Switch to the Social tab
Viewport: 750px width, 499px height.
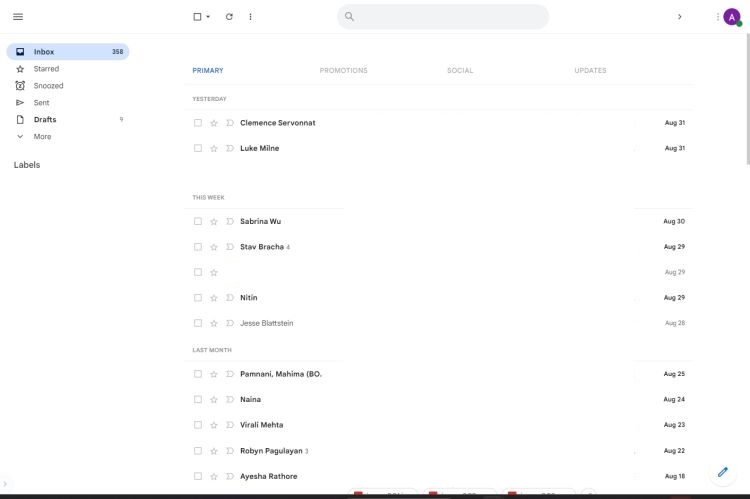coord(460,70)
